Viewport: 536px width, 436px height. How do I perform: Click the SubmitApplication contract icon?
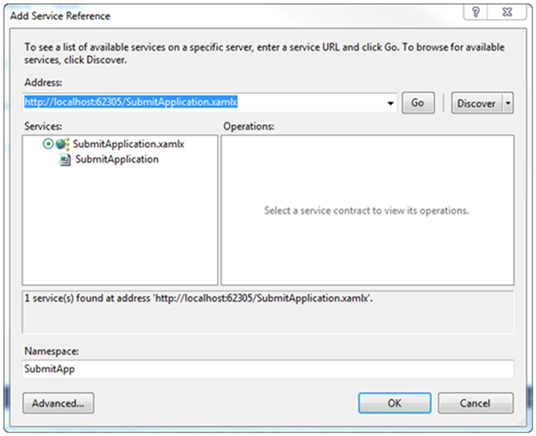(65, 159)
